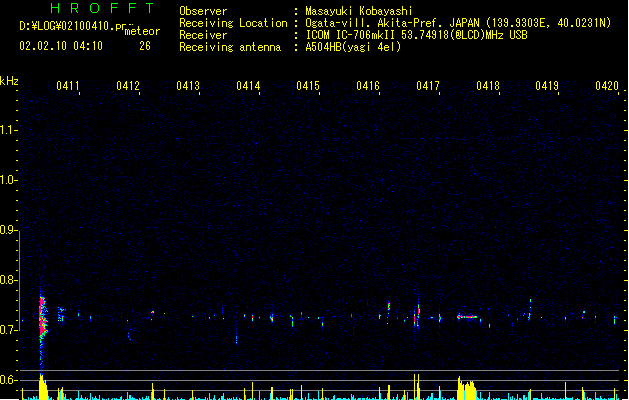Click the meteor label
The height and width of the screenshot is (400, 629).
pyautogui.click(x=142, y=31)
